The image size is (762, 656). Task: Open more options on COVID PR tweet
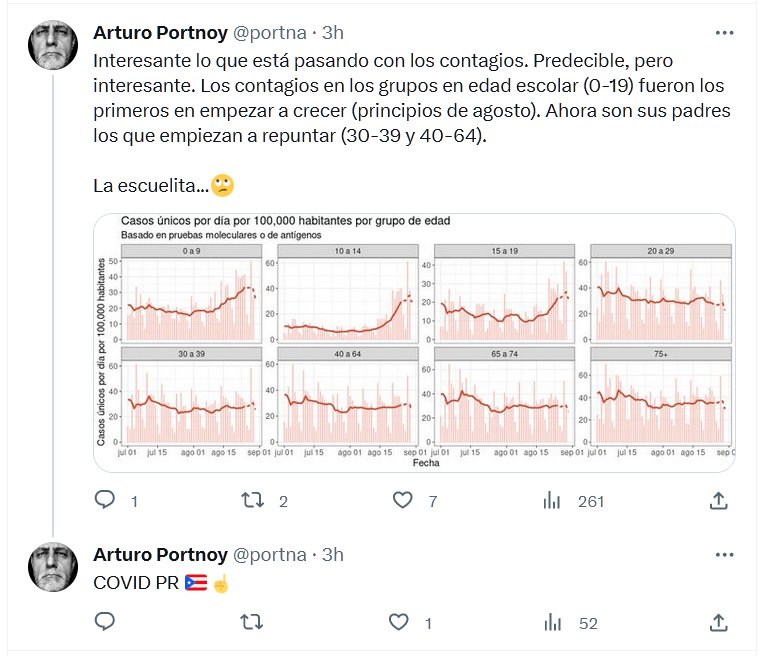click(724, 554)
